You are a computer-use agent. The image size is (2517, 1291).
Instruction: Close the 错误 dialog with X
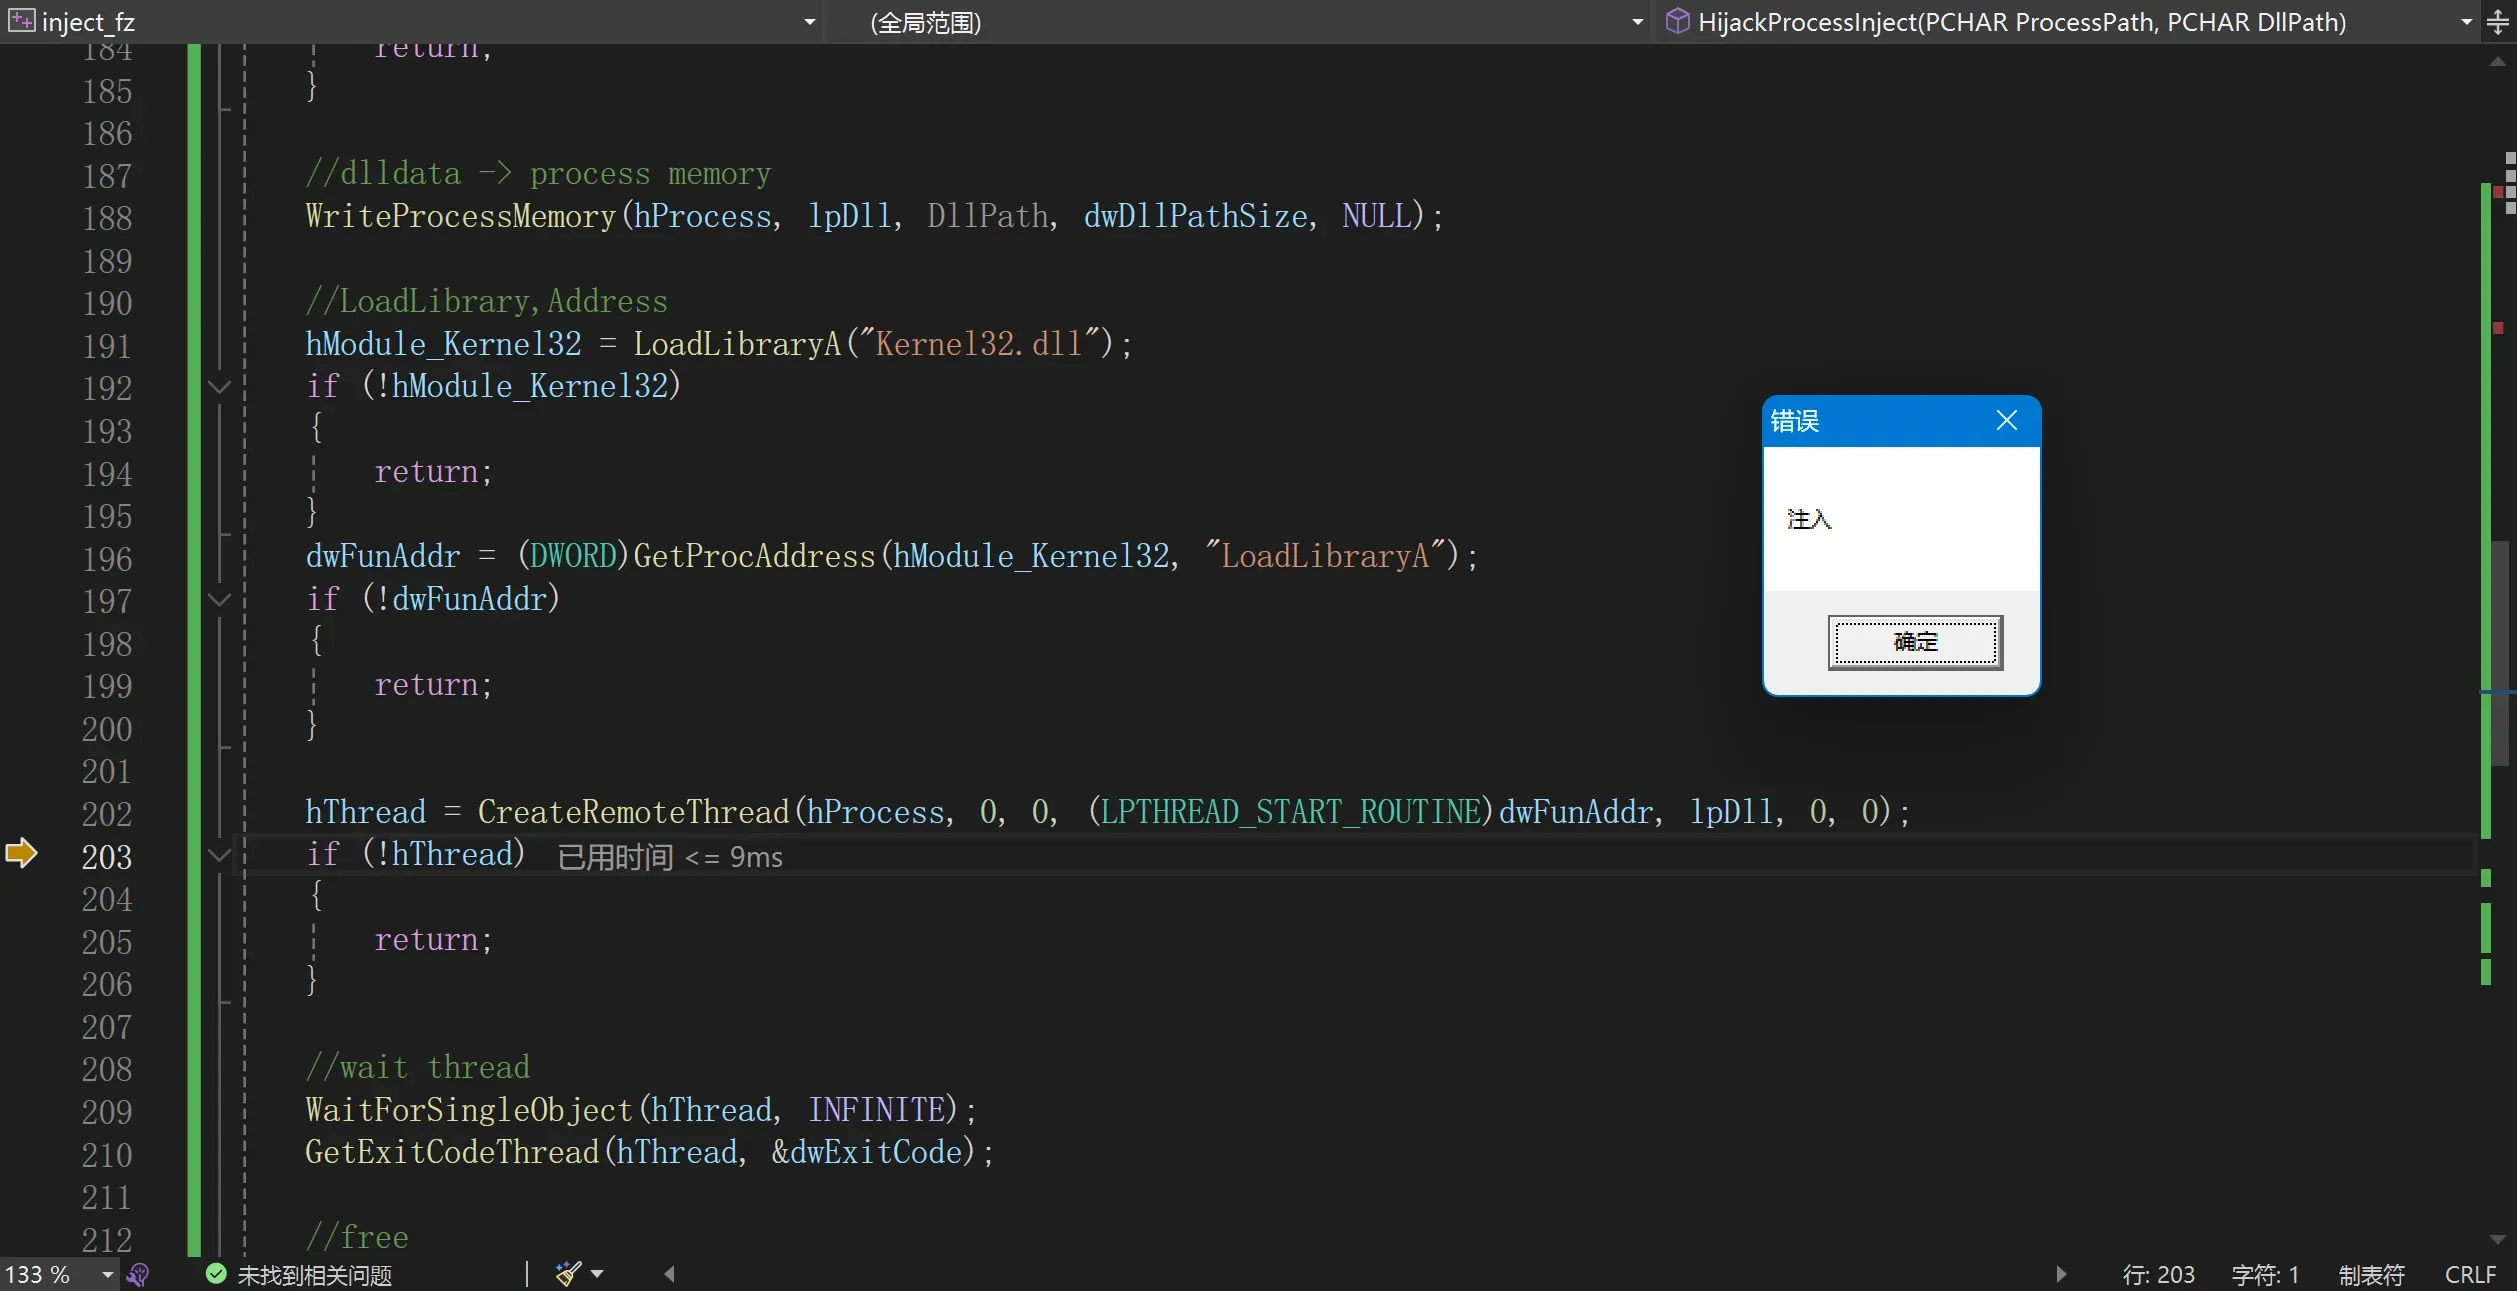(2006, 420)
